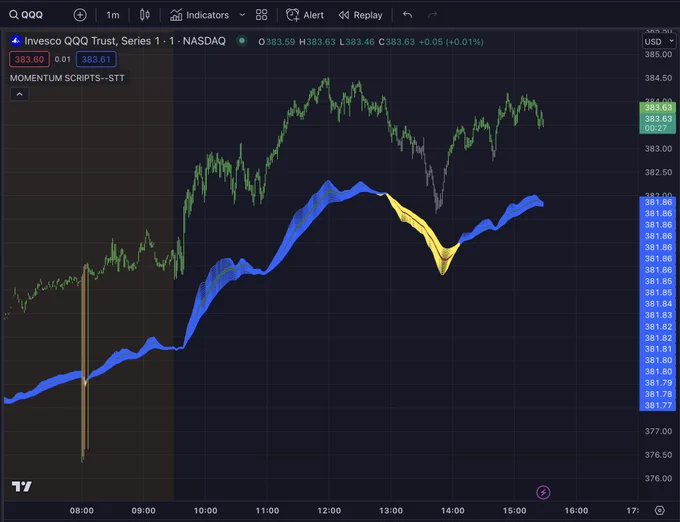This screenshot has width=680, height=522.
Task: Open QQQ symbol search
Action: (26, 15)
